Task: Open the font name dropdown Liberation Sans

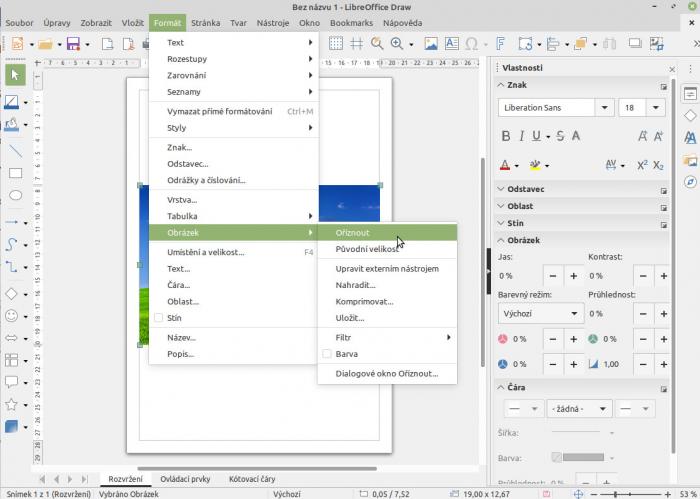Action: [604, 108]
